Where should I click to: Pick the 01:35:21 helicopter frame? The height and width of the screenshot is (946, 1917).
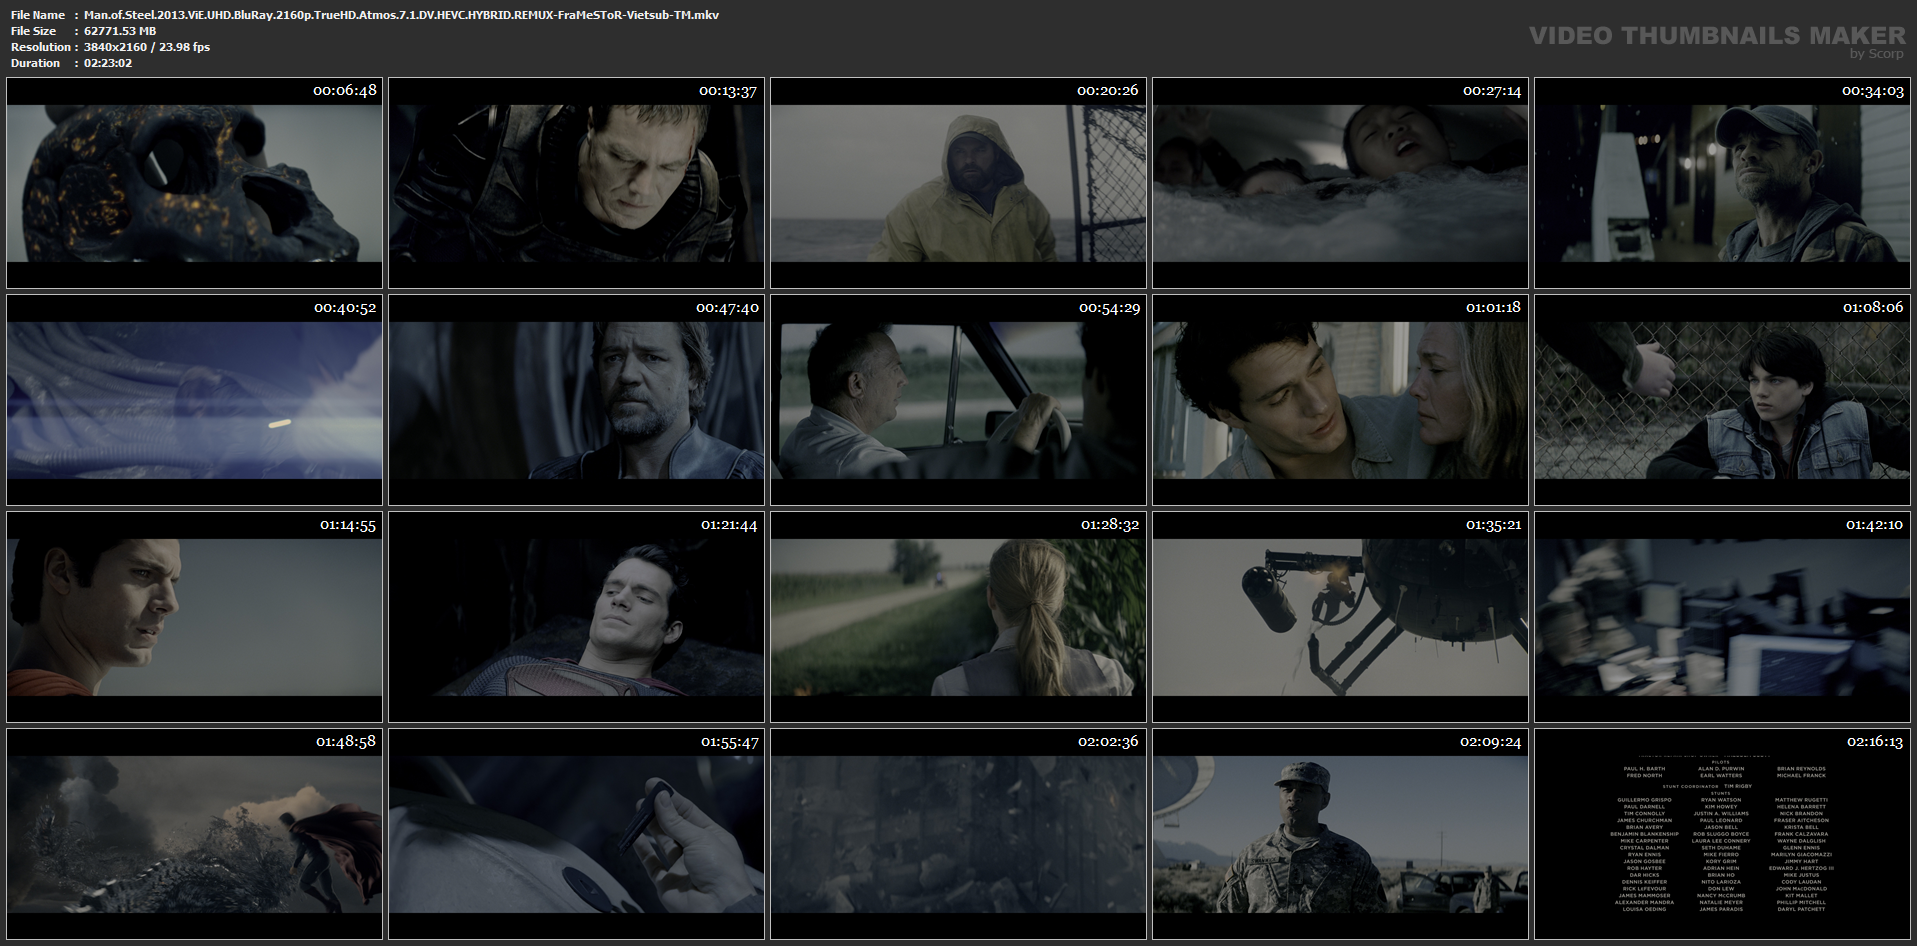(1340, 617)
